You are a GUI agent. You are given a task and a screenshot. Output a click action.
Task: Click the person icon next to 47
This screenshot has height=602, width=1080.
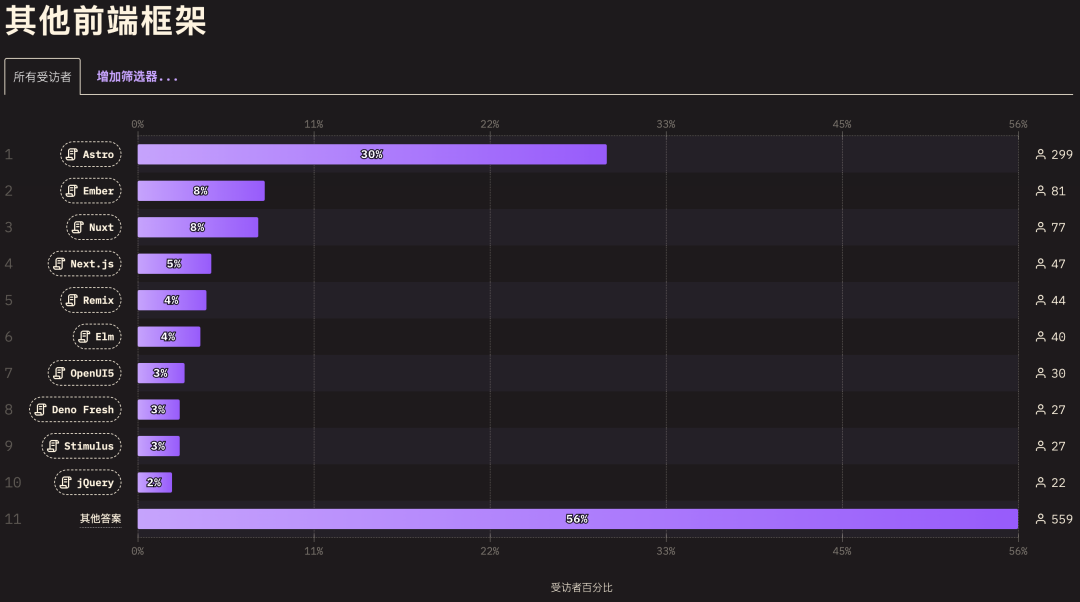1041,264
